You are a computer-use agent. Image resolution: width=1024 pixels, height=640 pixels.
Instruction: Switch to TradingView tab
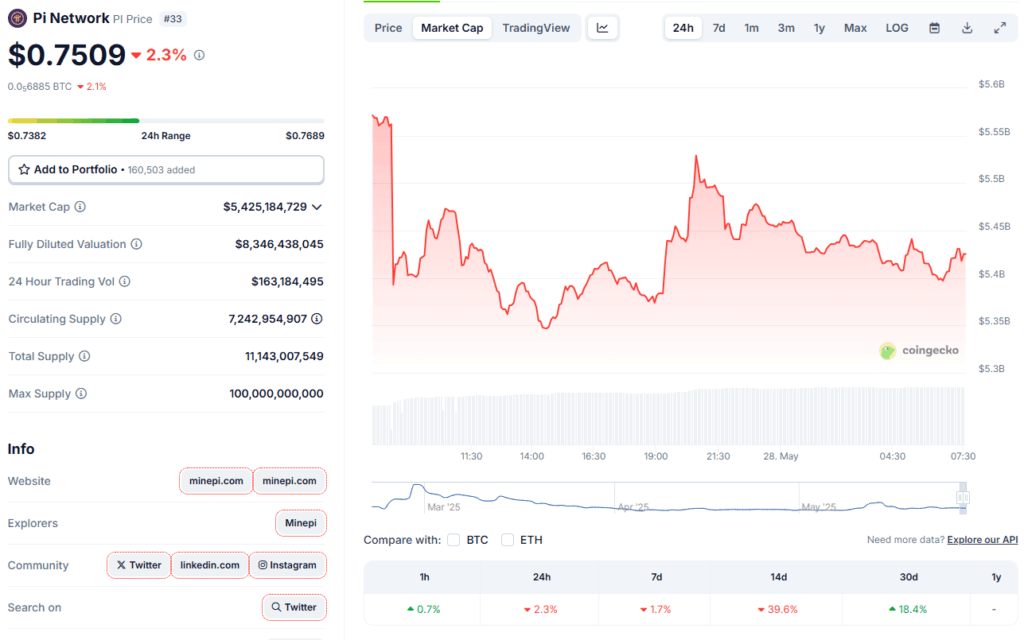click(x=536, y=28)
